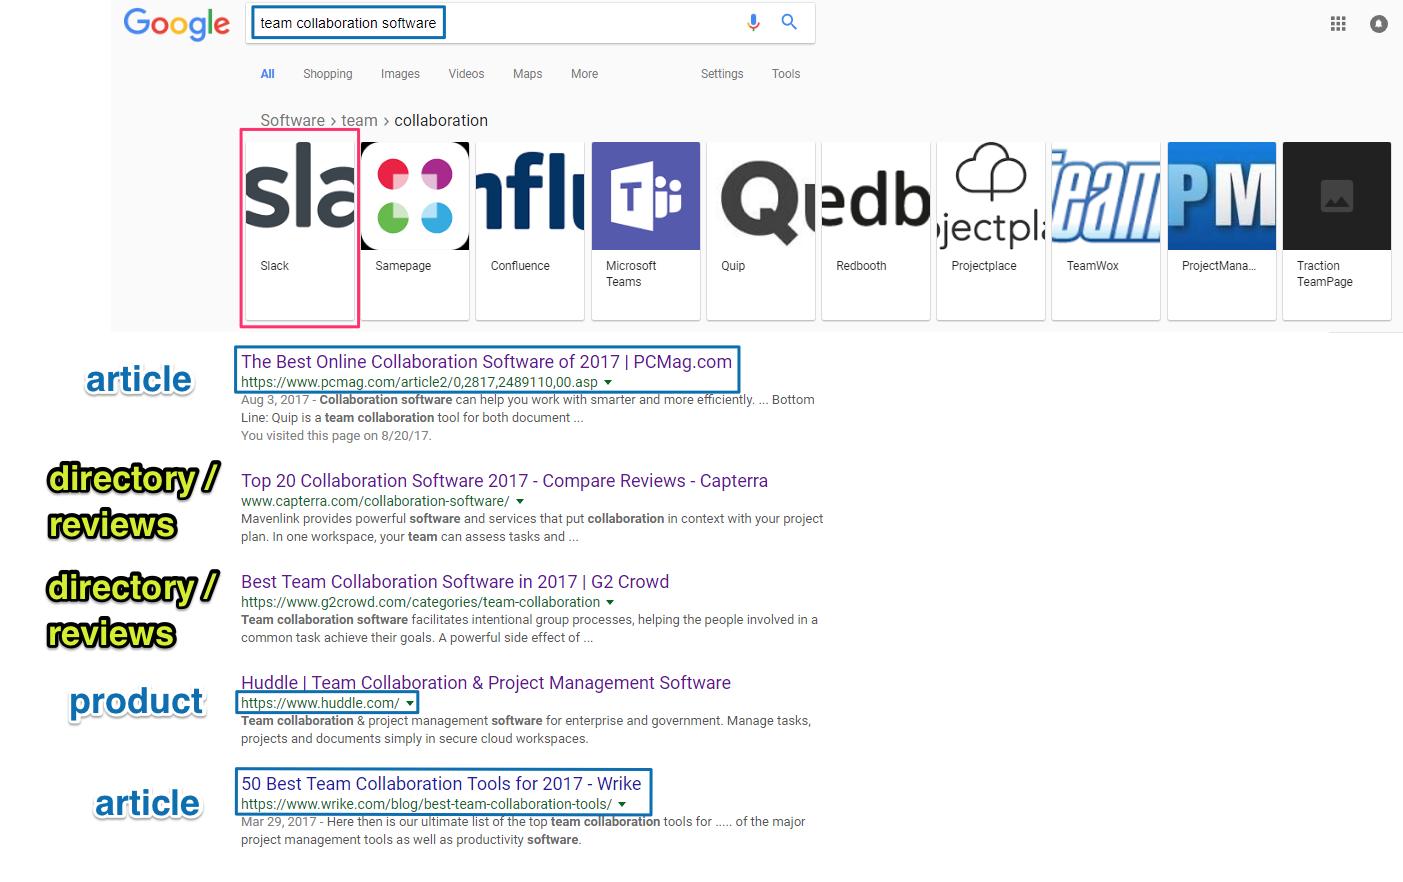Open the search Tools menu

786,74
